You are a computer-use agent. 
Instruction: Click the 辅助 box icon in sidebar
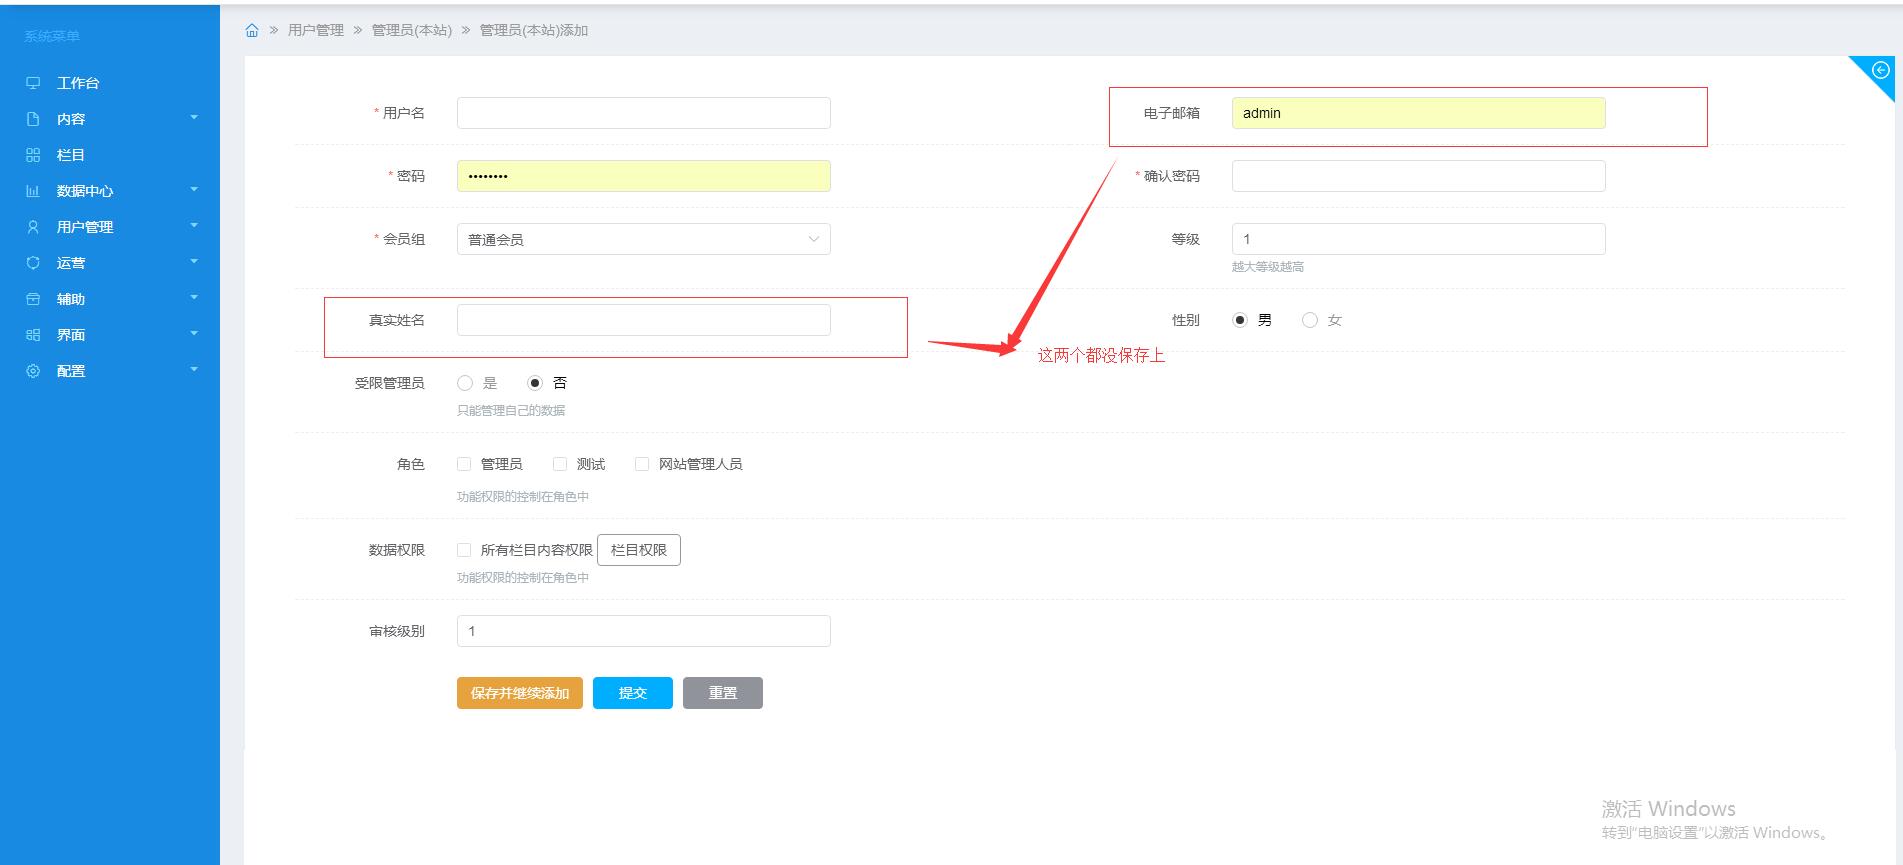33,299
